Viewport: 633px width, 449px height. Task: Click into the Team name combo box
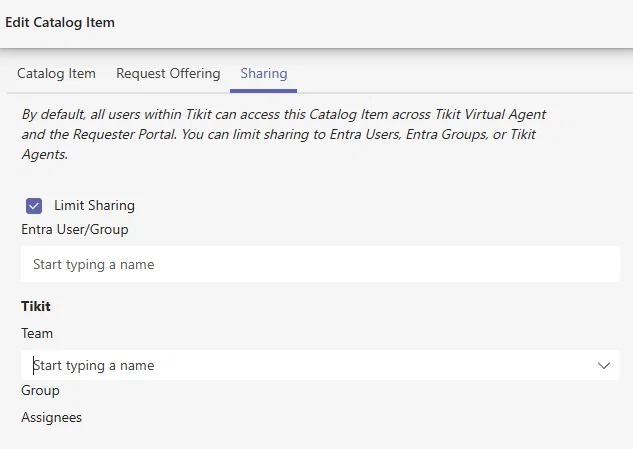tap(321, 365)
